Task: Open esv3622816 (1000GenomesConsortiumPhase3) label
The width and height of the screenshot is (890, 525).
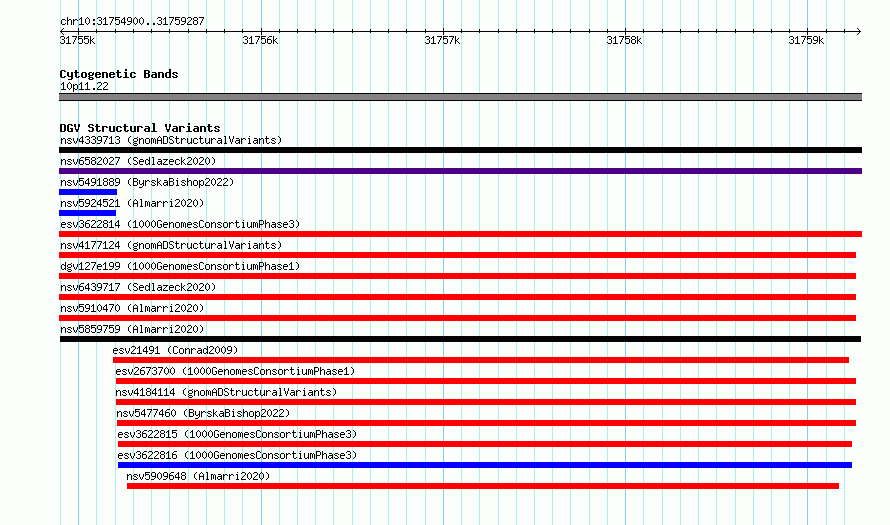Action: pos(237,455)
